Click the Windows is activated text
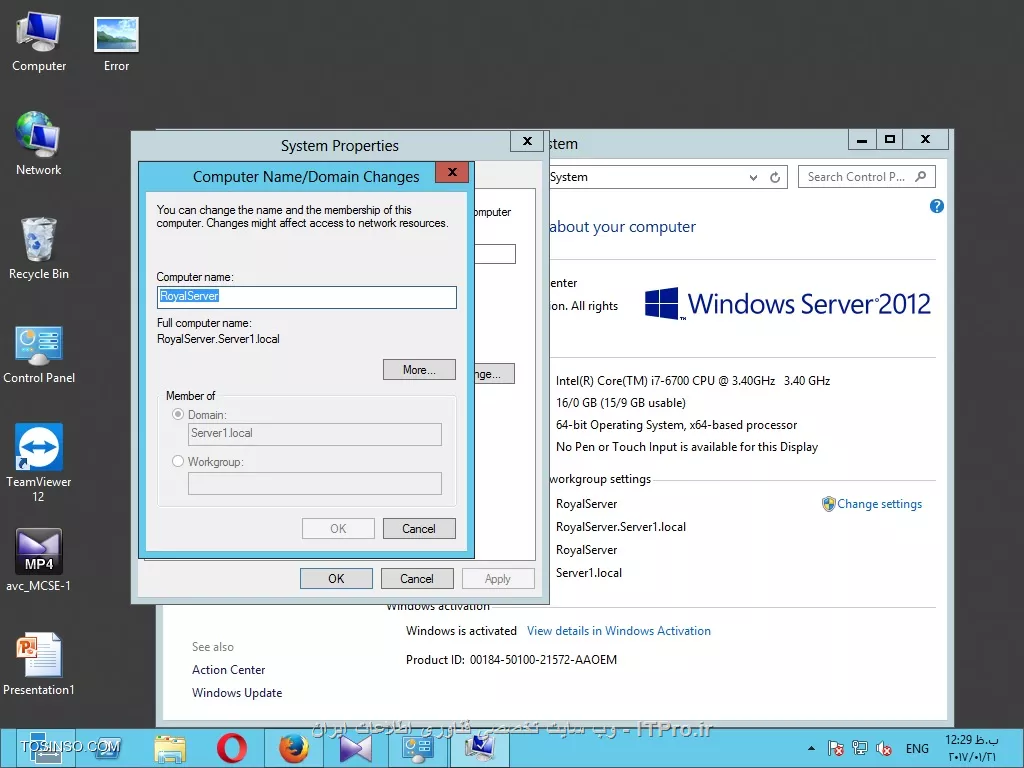This screenshot has height=768, width=1024. click(461, 631)
